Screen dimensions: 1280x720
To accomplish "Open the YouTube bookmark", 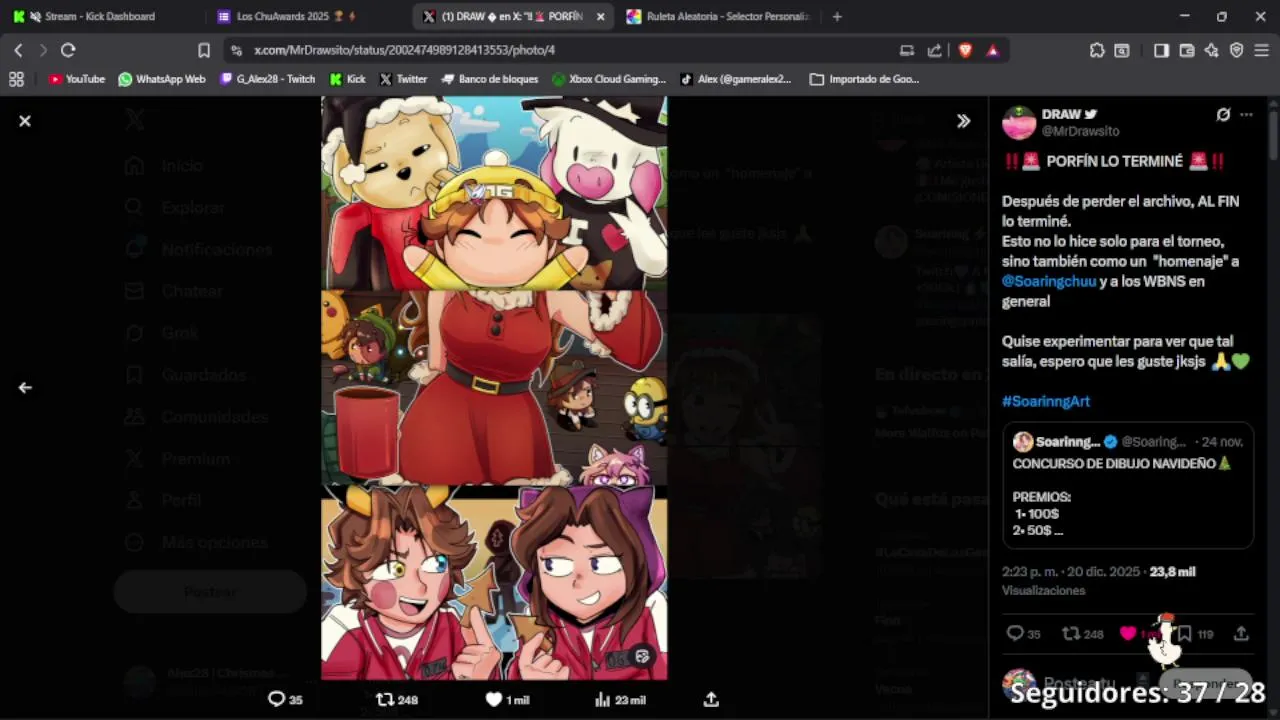I will point(76,79).
